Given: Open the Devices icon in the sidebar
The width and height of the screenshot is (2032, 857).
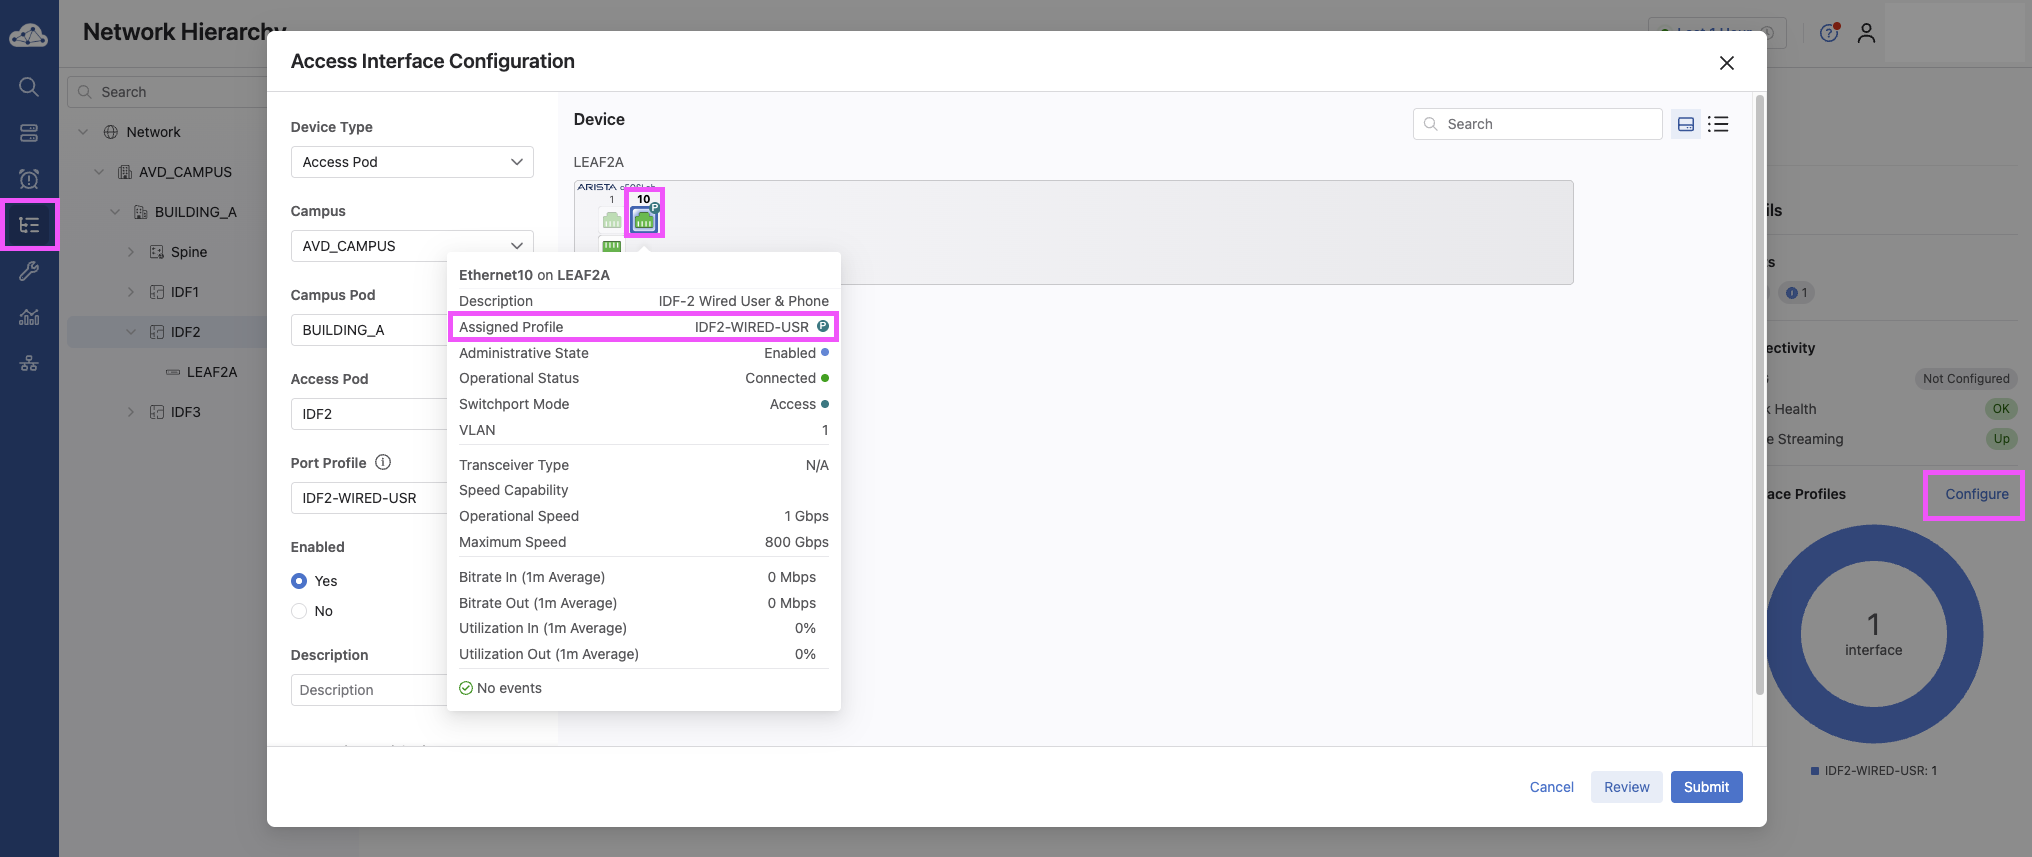Looking at the screenshot, I should coord(29,133).
